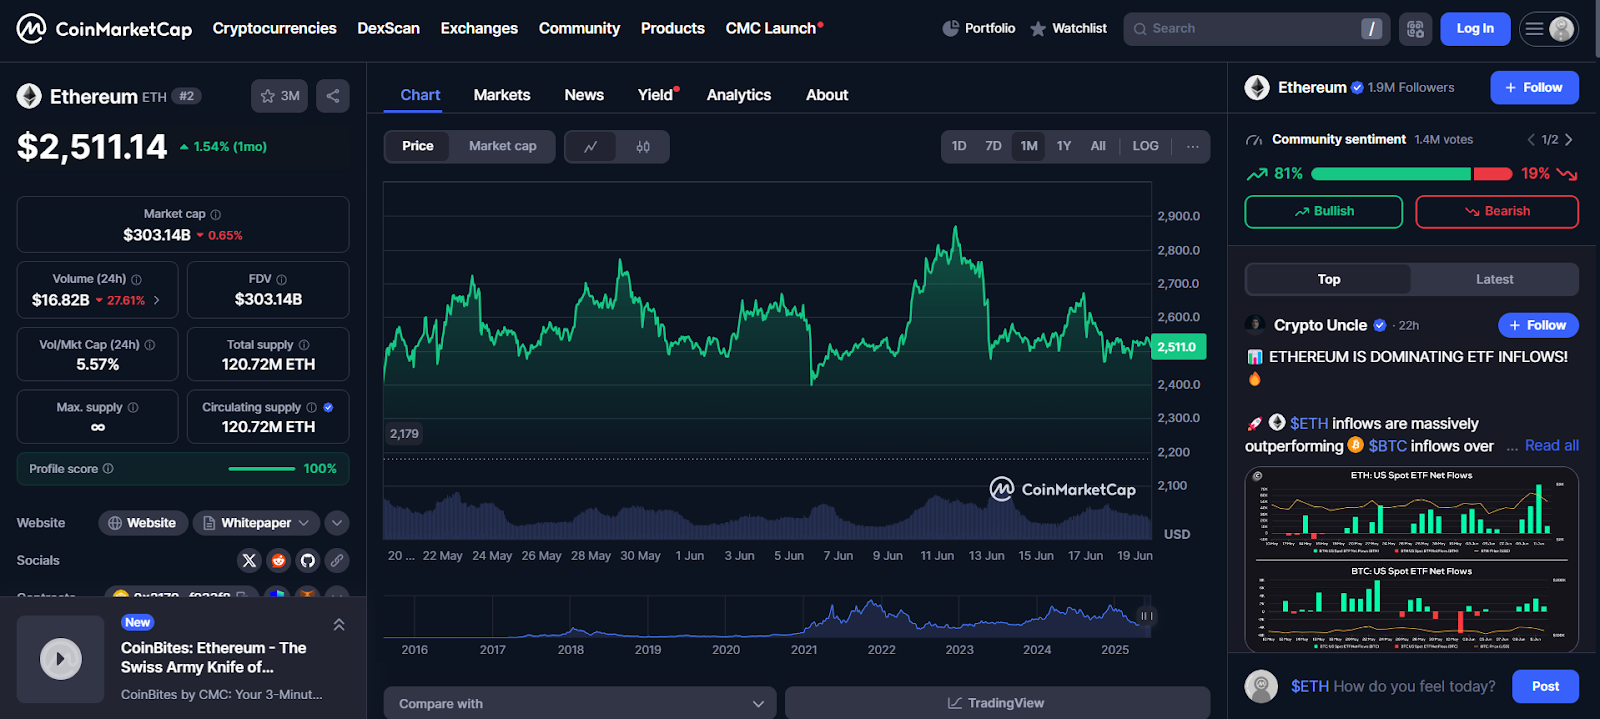Viewport: 1600px width, 719px height.
Task: Click the FDV info icon
Action: point(281,279)
